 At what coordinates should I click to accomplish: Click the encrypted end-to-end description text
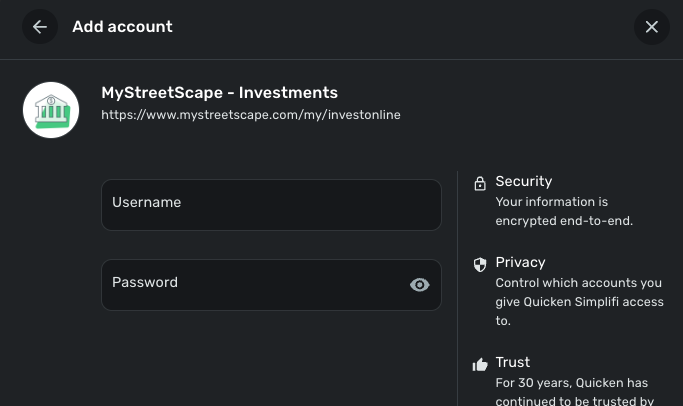[565, 211]
